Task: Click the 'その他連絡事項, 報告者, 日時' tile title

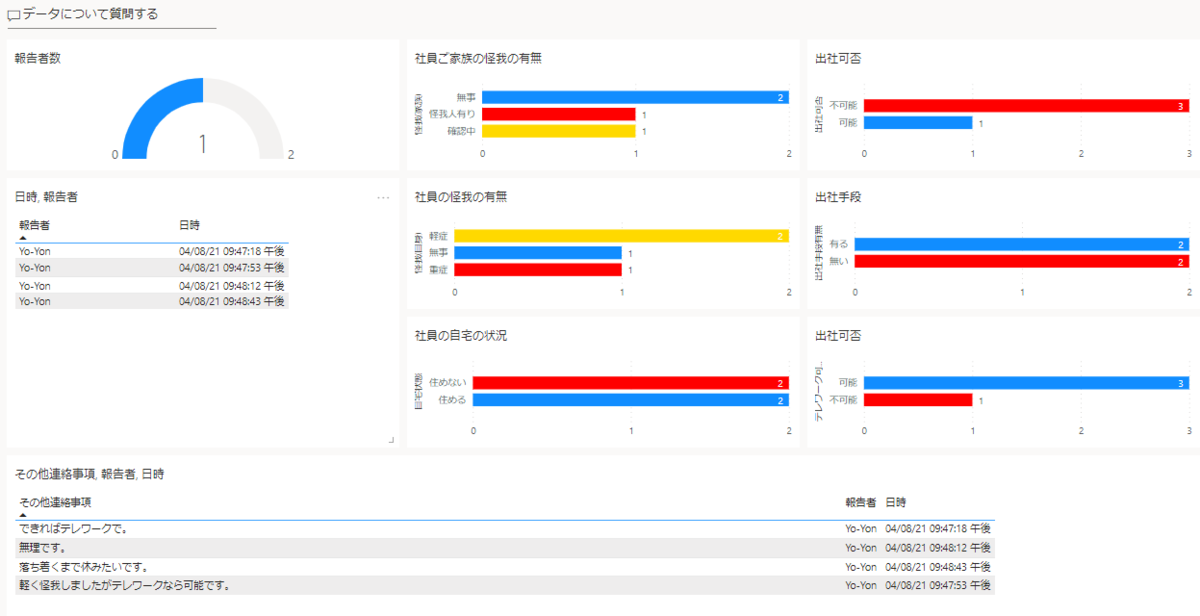Action: coord(90,473)
